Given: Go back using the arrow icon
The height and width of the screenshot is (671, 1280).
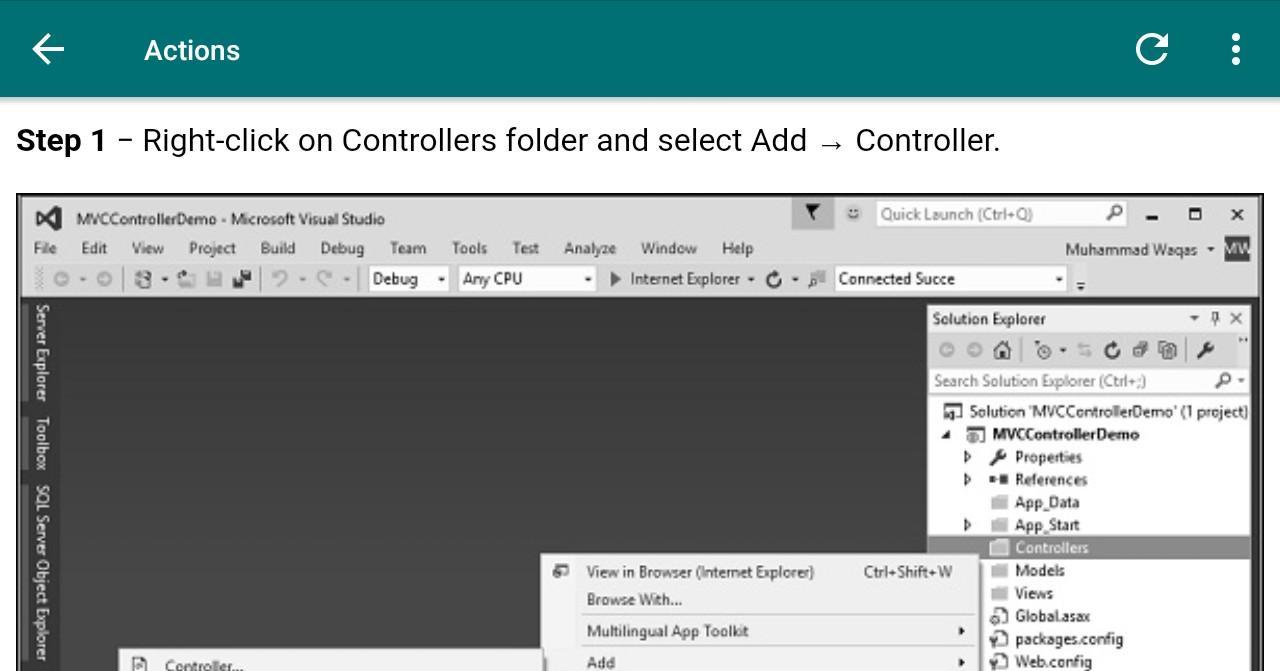Looking at the screenshot, I should coord(48,49).
